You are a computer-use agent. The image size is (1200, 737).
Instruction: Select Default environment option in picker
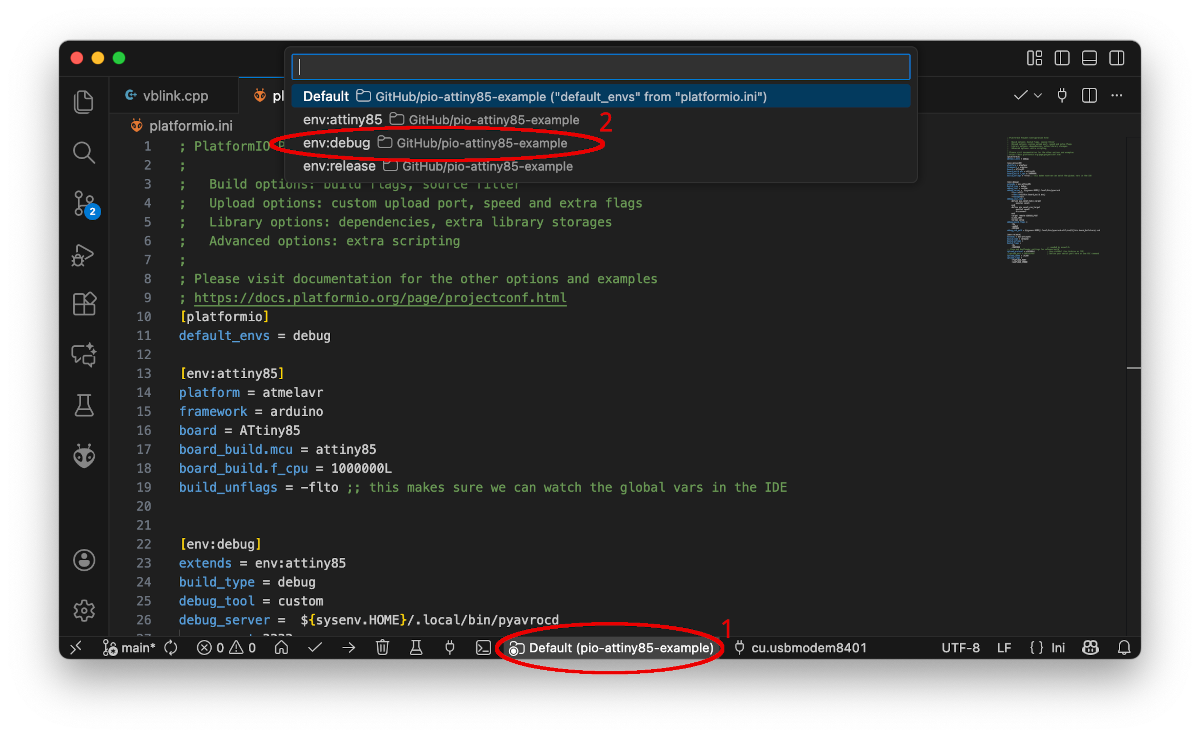[601, 96]
